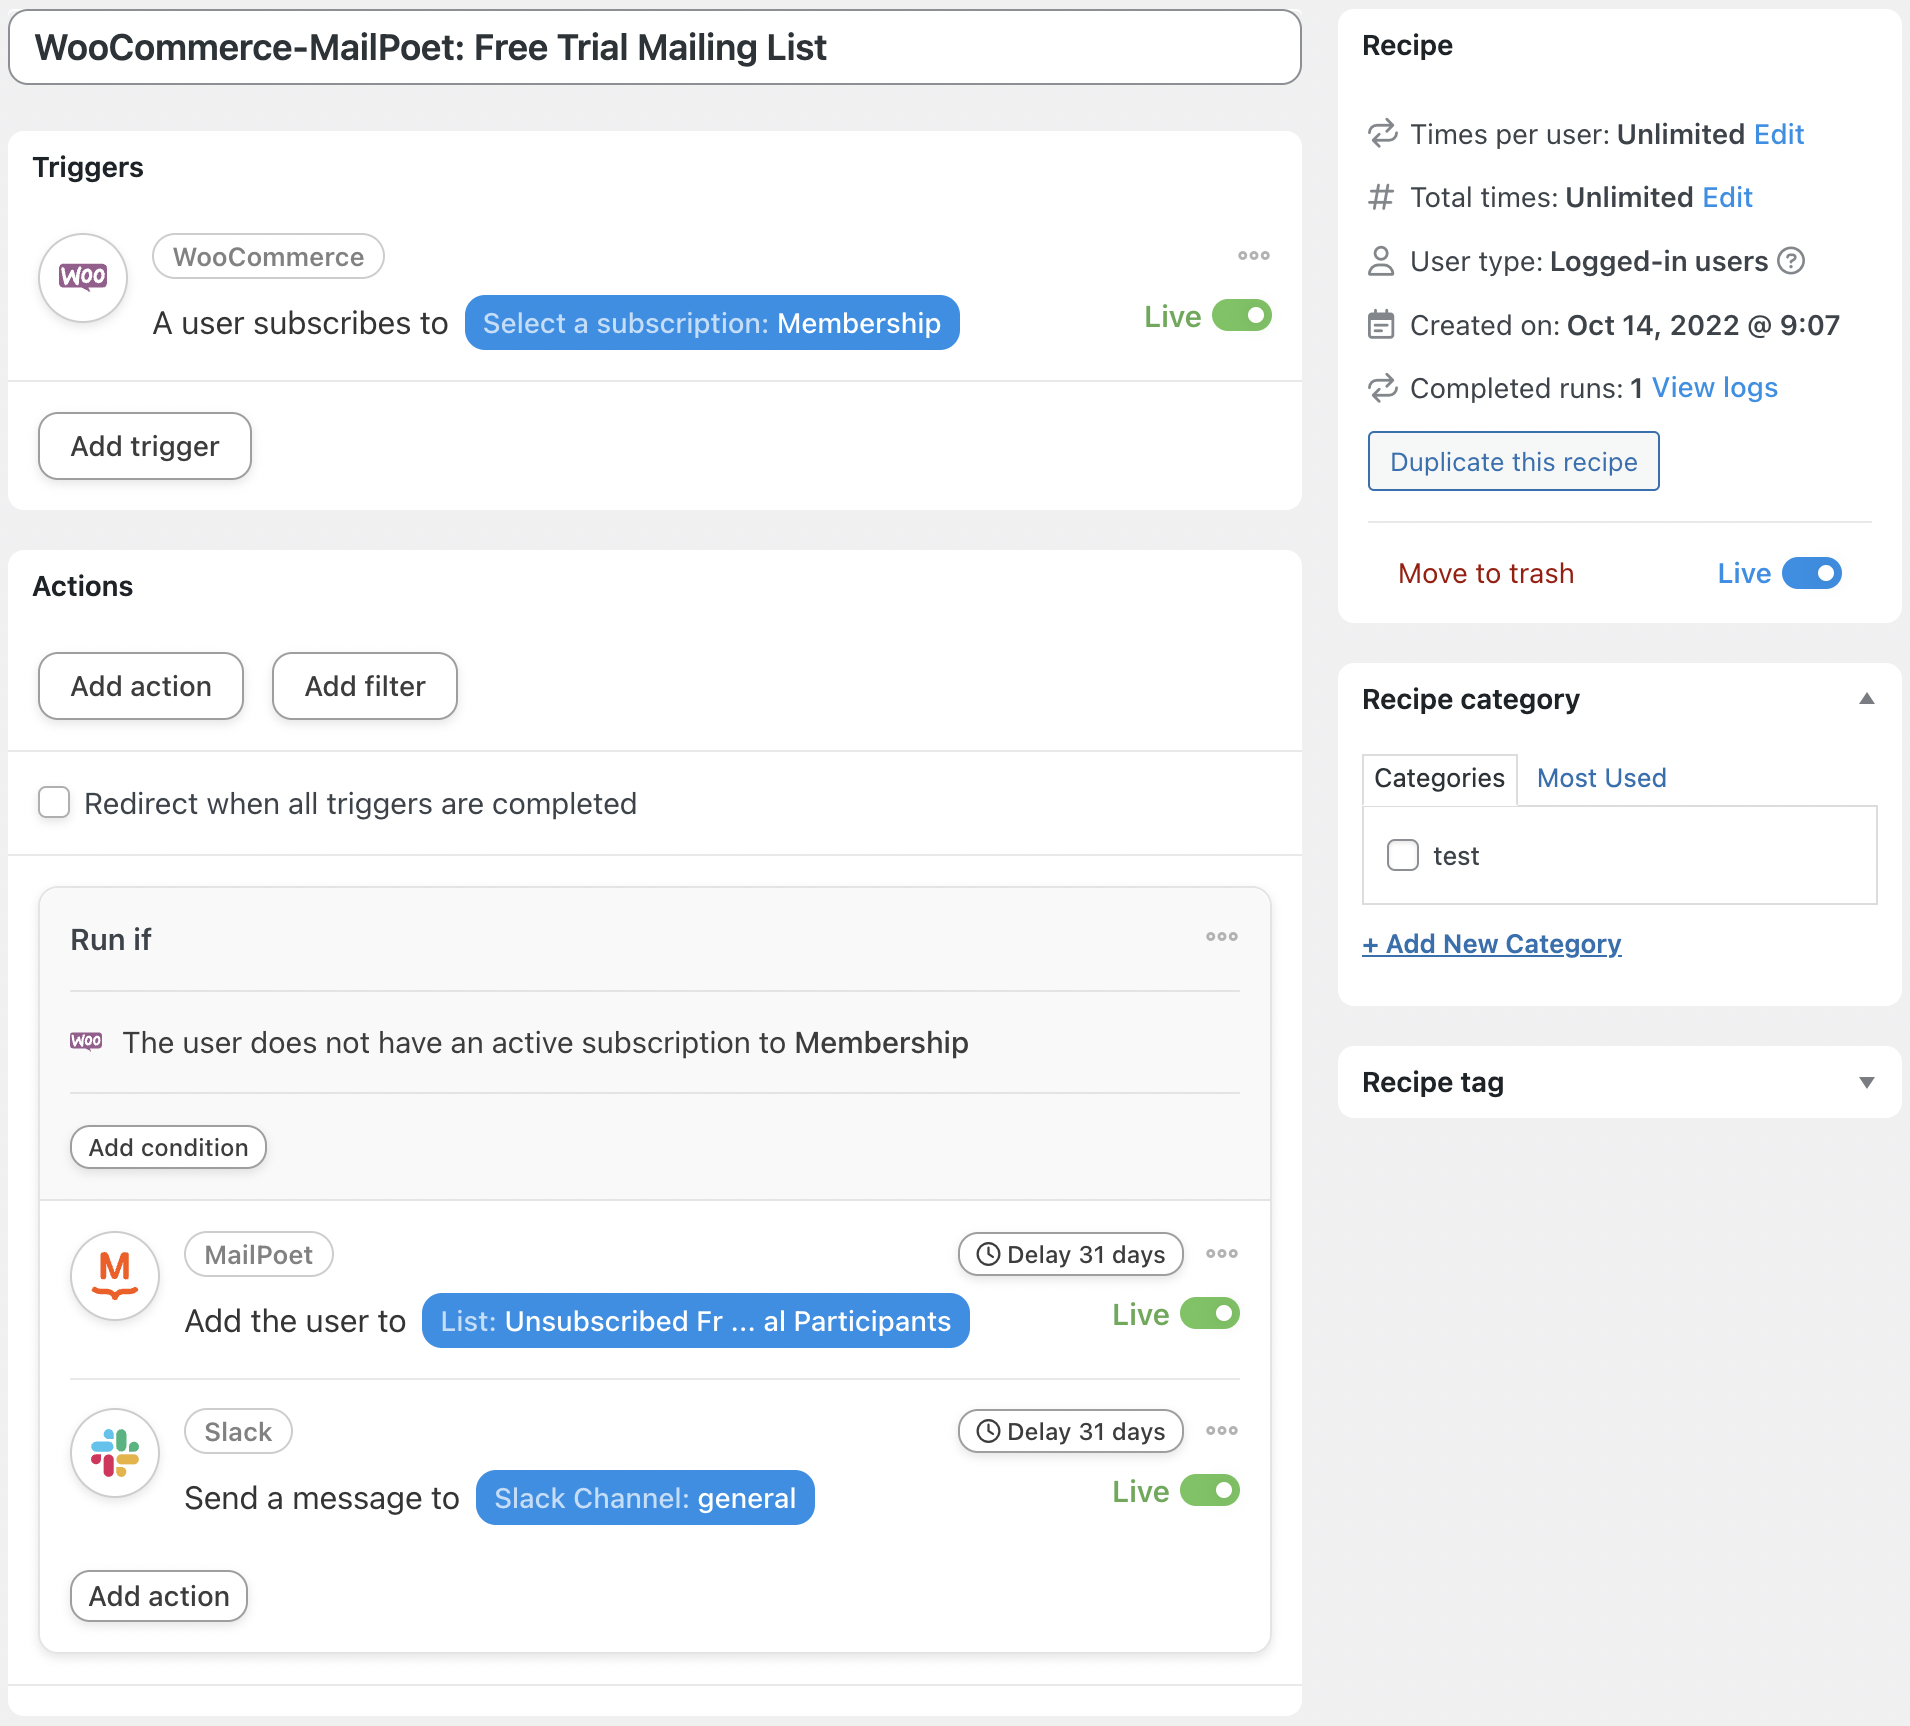Click the Add condition button

pyautogui.click(x=168, y=1147)
